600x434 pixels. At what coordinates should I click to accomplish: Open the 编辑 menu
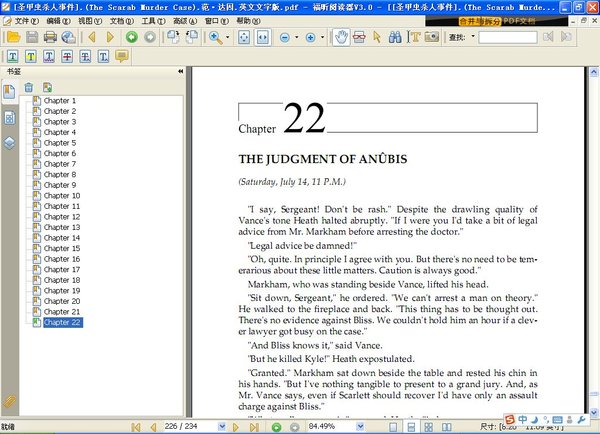click(58, 21)
